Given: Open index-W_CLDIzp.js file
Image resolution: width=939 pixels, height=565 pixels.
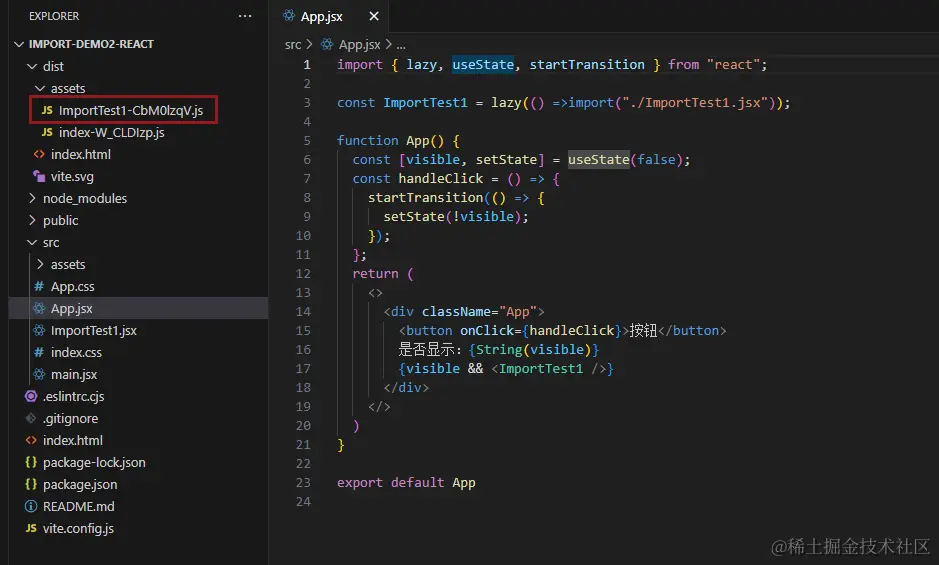Looking at the screenshot, I should point(111,132).
